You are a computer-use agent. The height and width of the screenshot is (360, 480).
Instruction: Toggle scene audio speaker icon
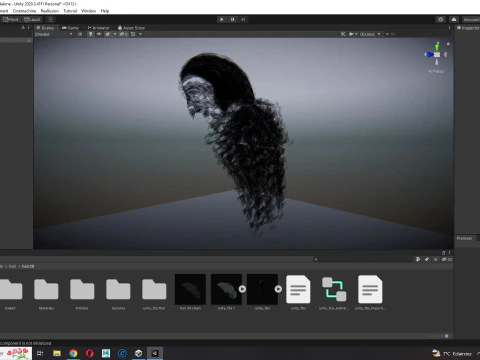99,34
